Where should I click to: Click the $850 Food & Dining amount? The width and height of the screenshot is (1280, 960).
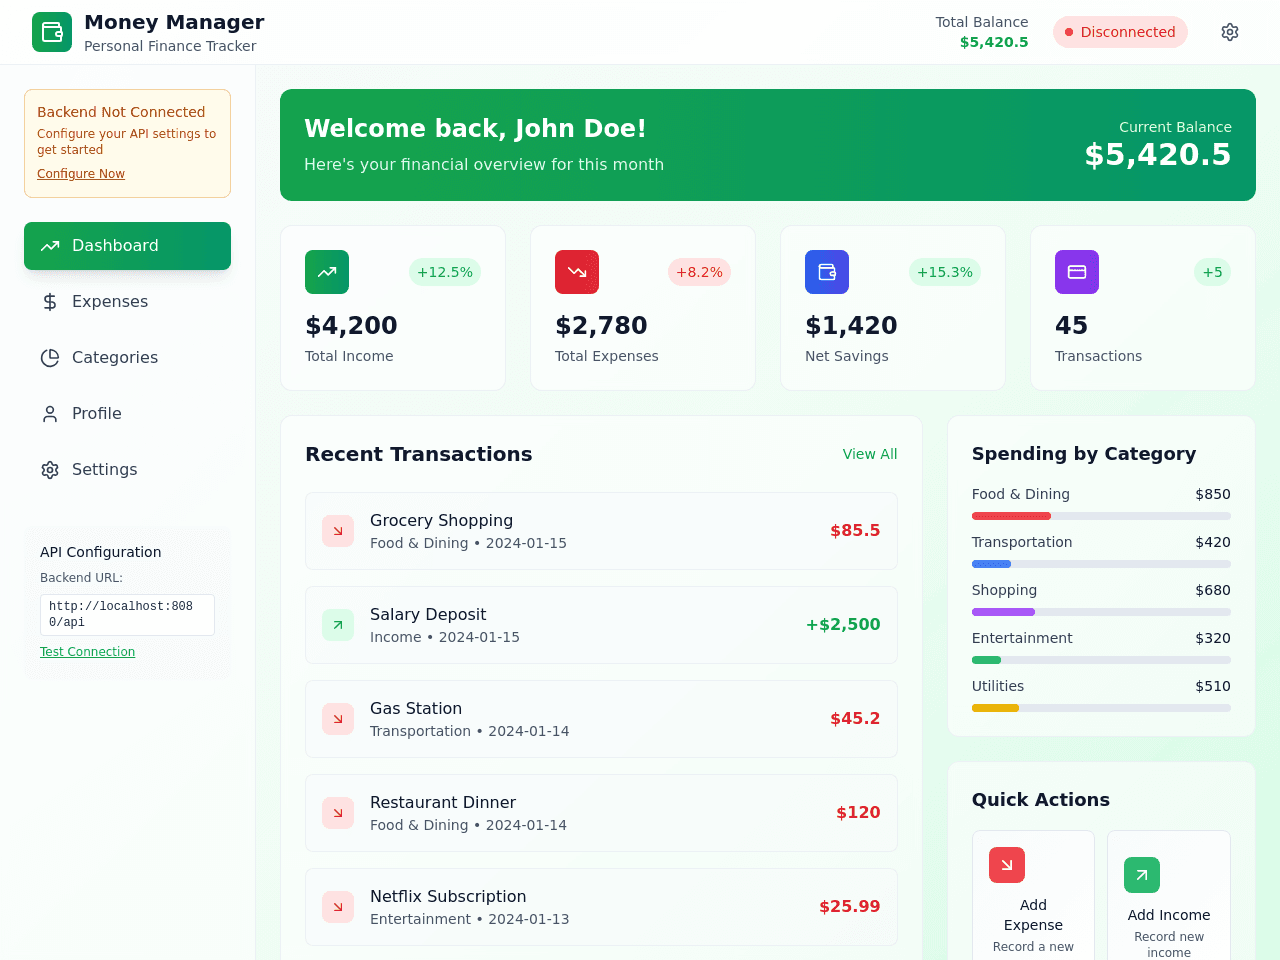point(1213,494)
